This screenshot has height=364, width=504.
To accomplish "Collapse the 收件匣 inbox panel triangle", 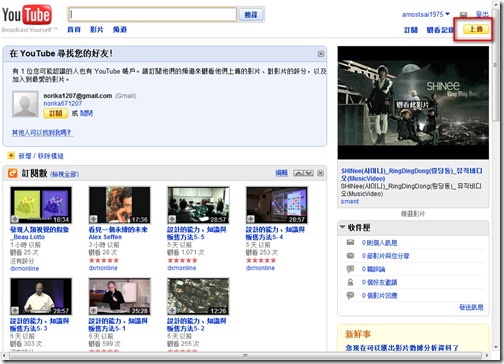I will pyautogui.click(x=342, y=227).
